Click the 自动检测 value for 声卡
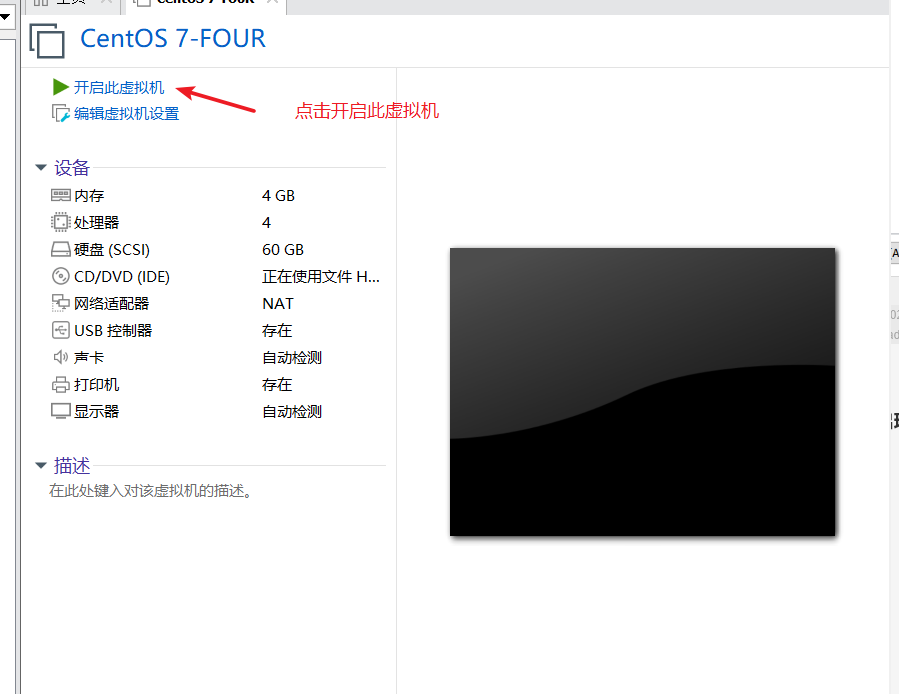Screen dimensions: 899x694 [292, 357]
